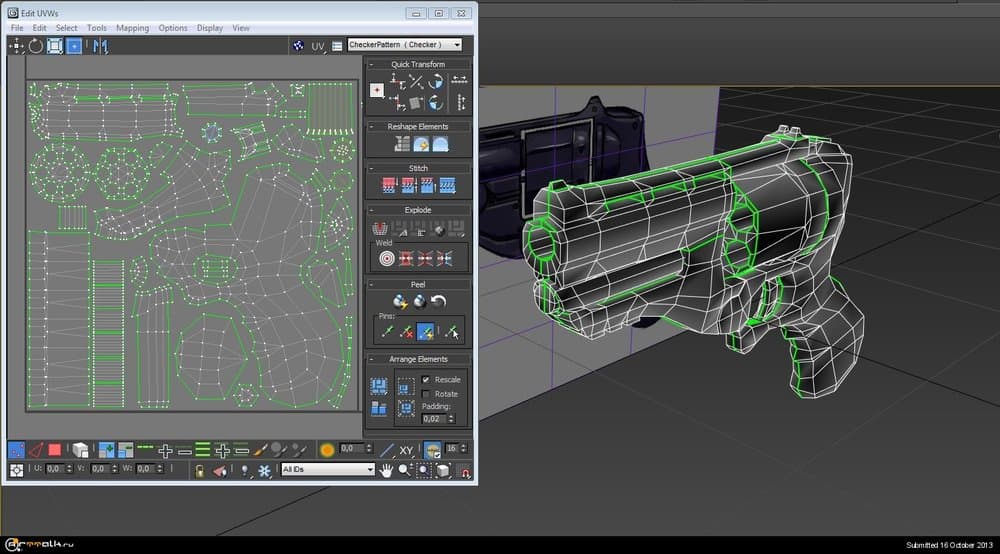Activate the Freeform Mode tool
1000x554 pixels.
pyautogui.click(x=74, y=46)
